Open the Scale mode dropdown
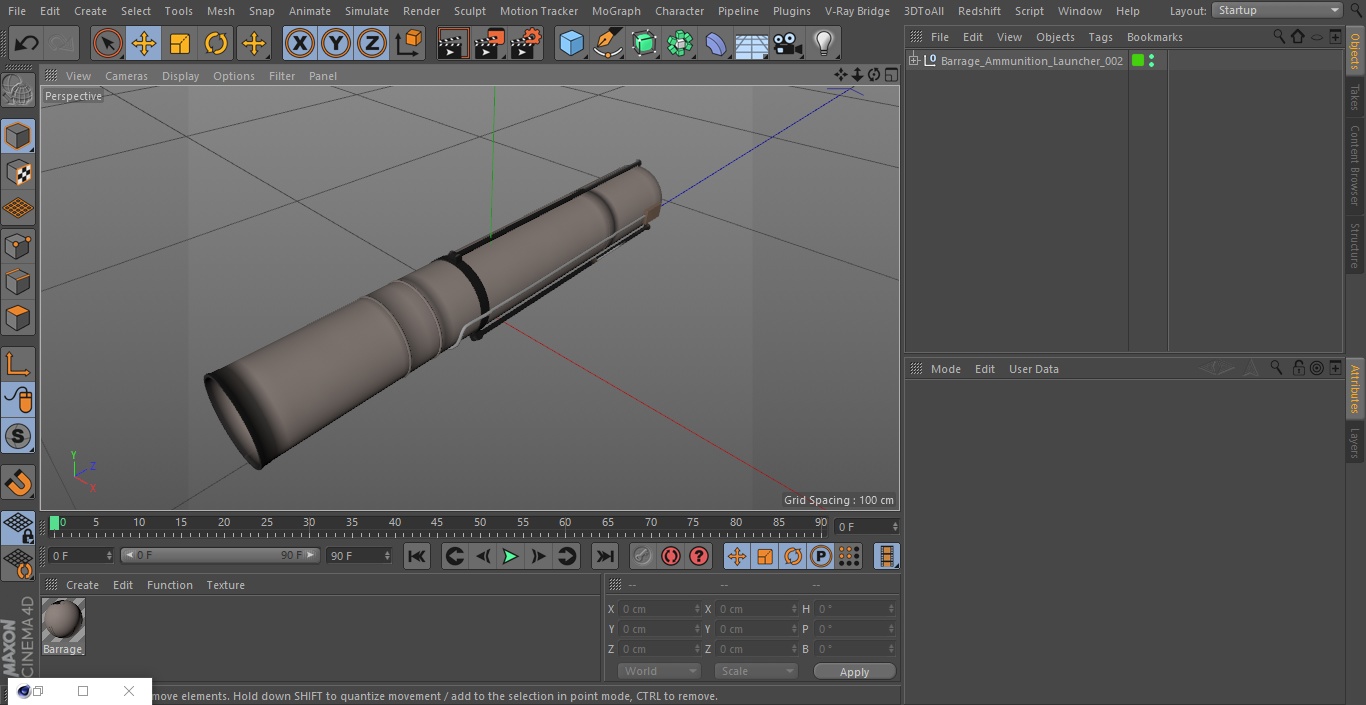This screenshot has height=705, width=1366. (x=755, y=671)
